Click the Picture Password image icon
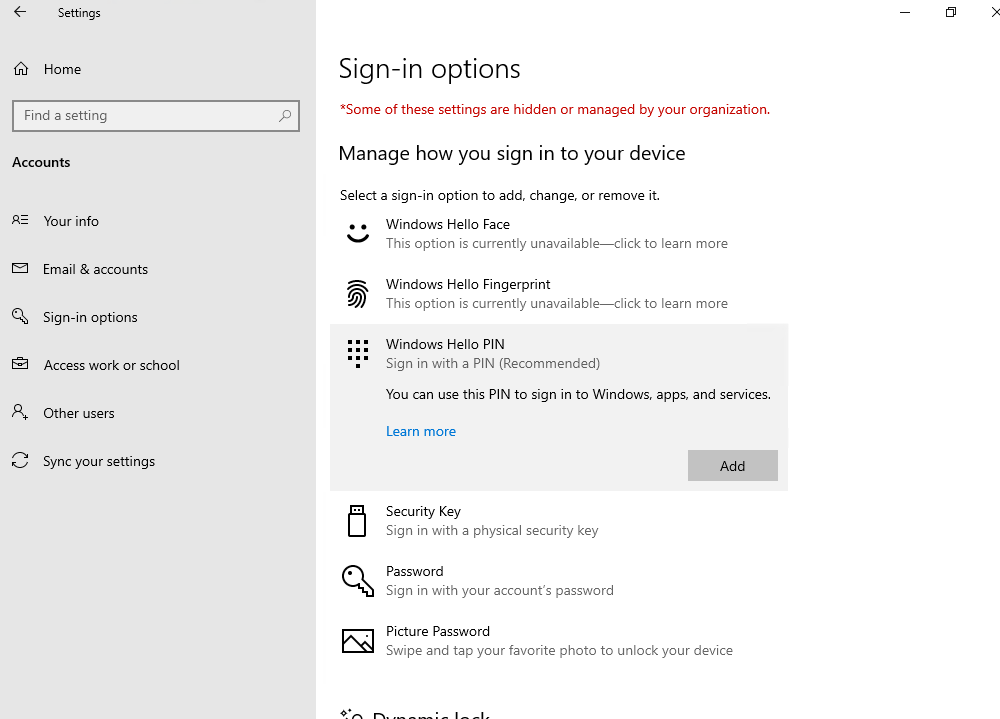 click(358, 641)
